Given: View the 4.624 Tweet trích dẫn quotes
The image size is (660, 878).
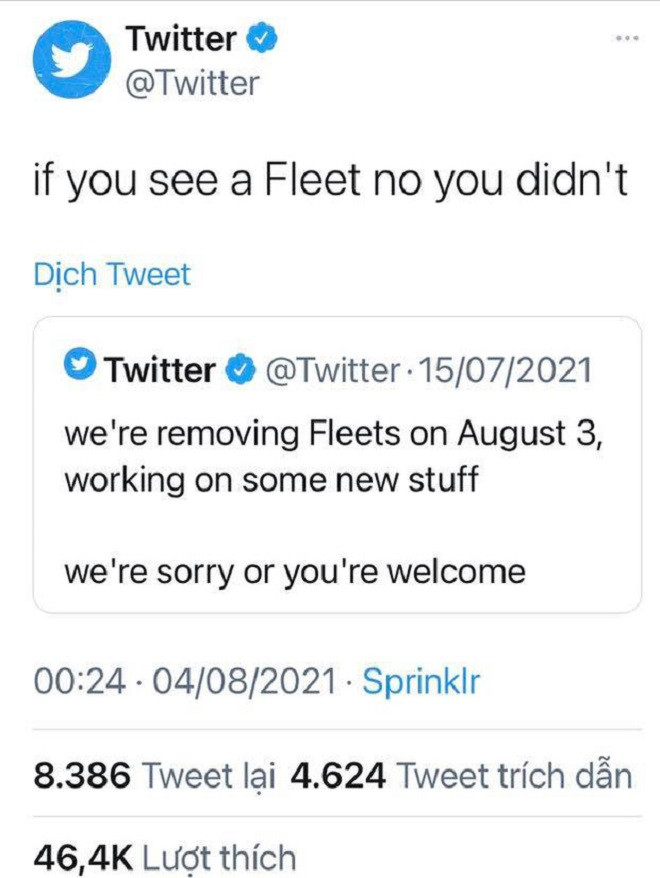Looking at the screenshot, I should [x=462, y=776].
